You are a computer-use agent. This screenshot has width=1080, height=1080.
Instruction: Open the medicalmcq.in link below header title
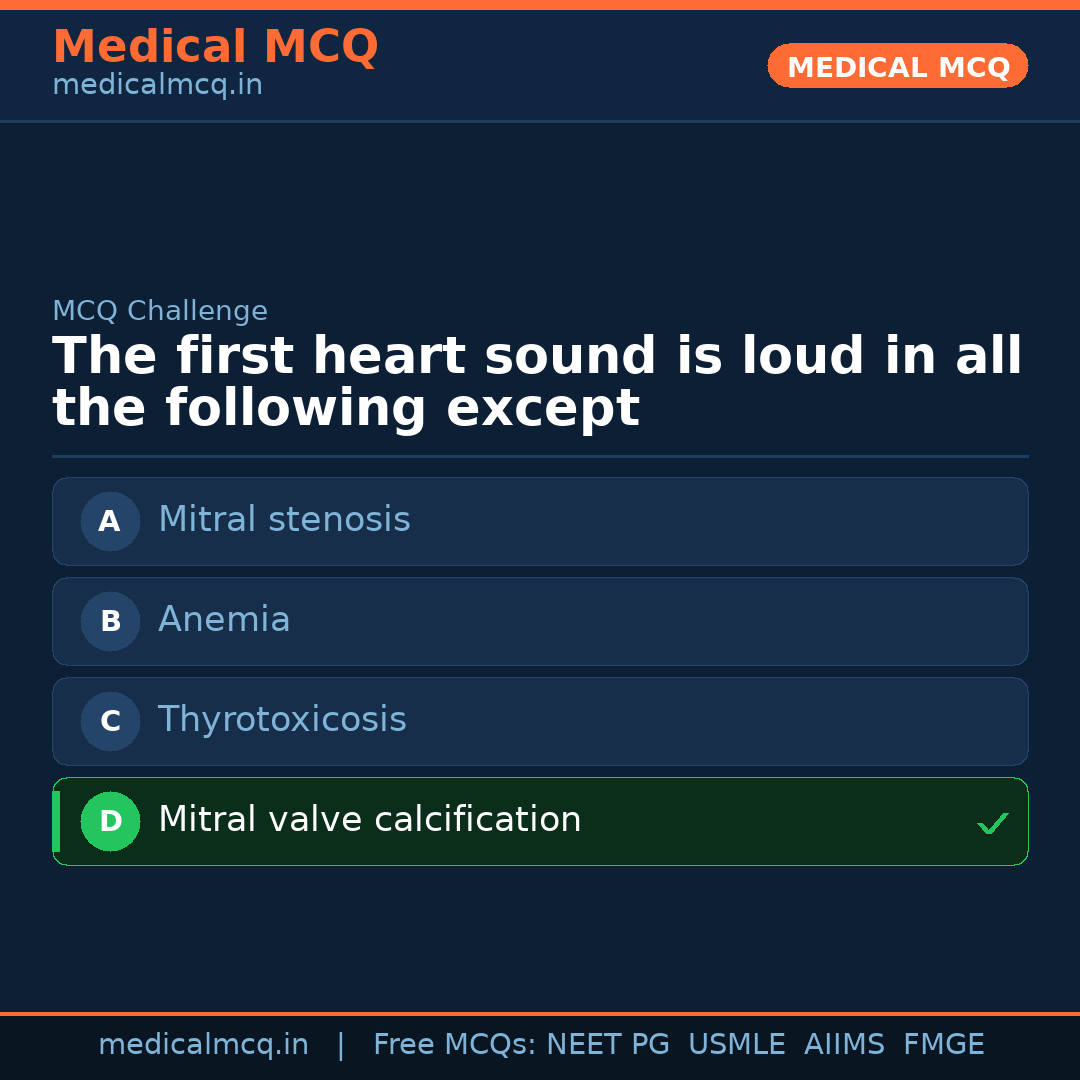tap(157, 86)
